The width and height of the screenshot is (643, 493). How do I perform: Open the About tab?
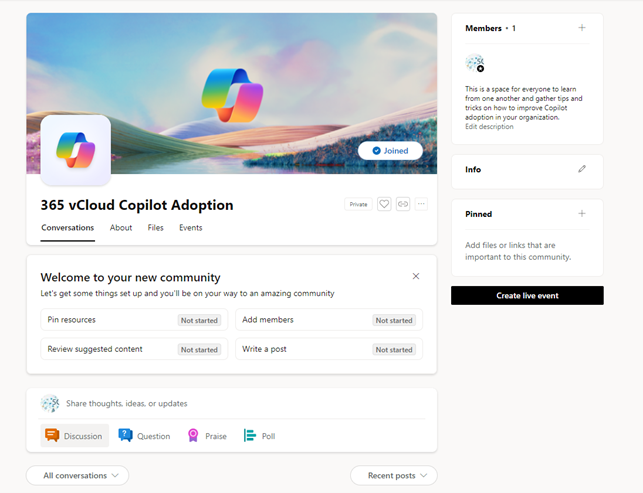click(x=121, y=228)
